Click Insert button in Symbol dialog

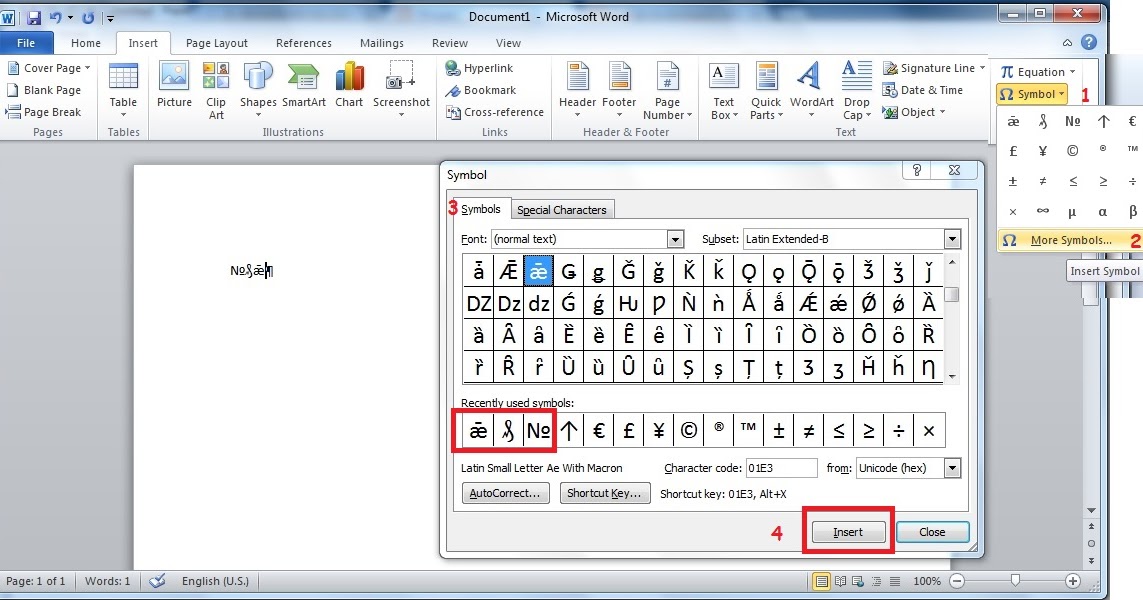click(x=848, y=532)
